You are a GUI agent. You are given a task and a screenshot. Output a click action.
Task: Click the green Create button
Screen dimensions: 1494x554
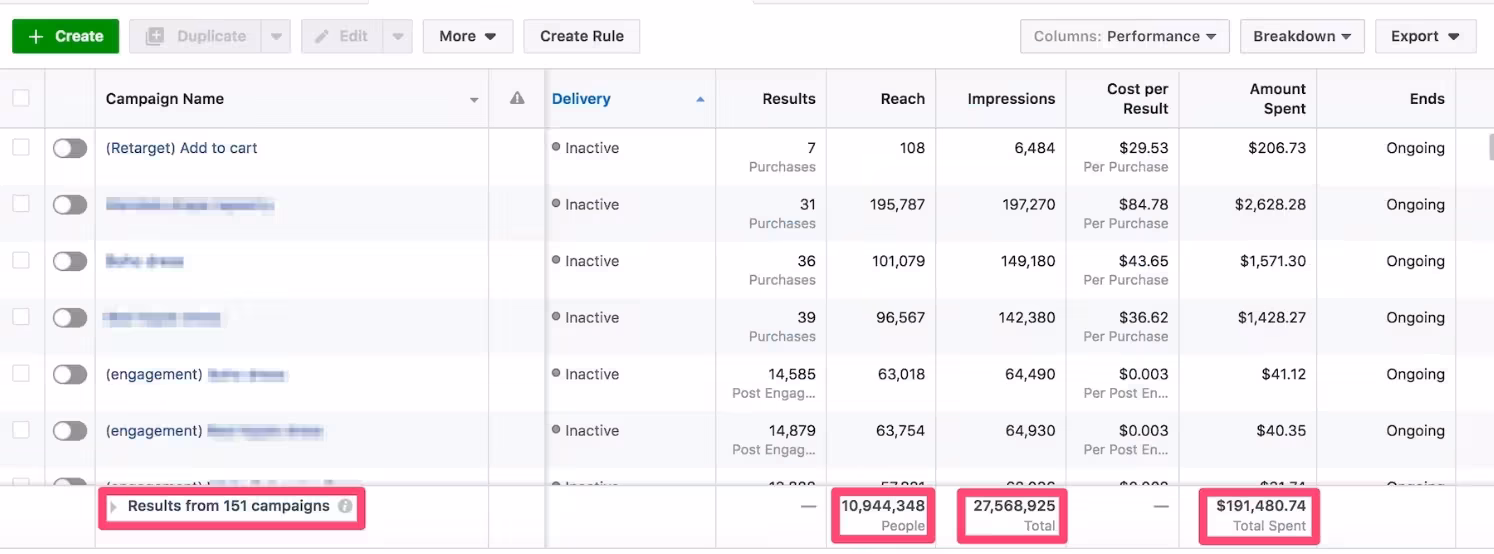pyautogui.click(x=65, y=36)
